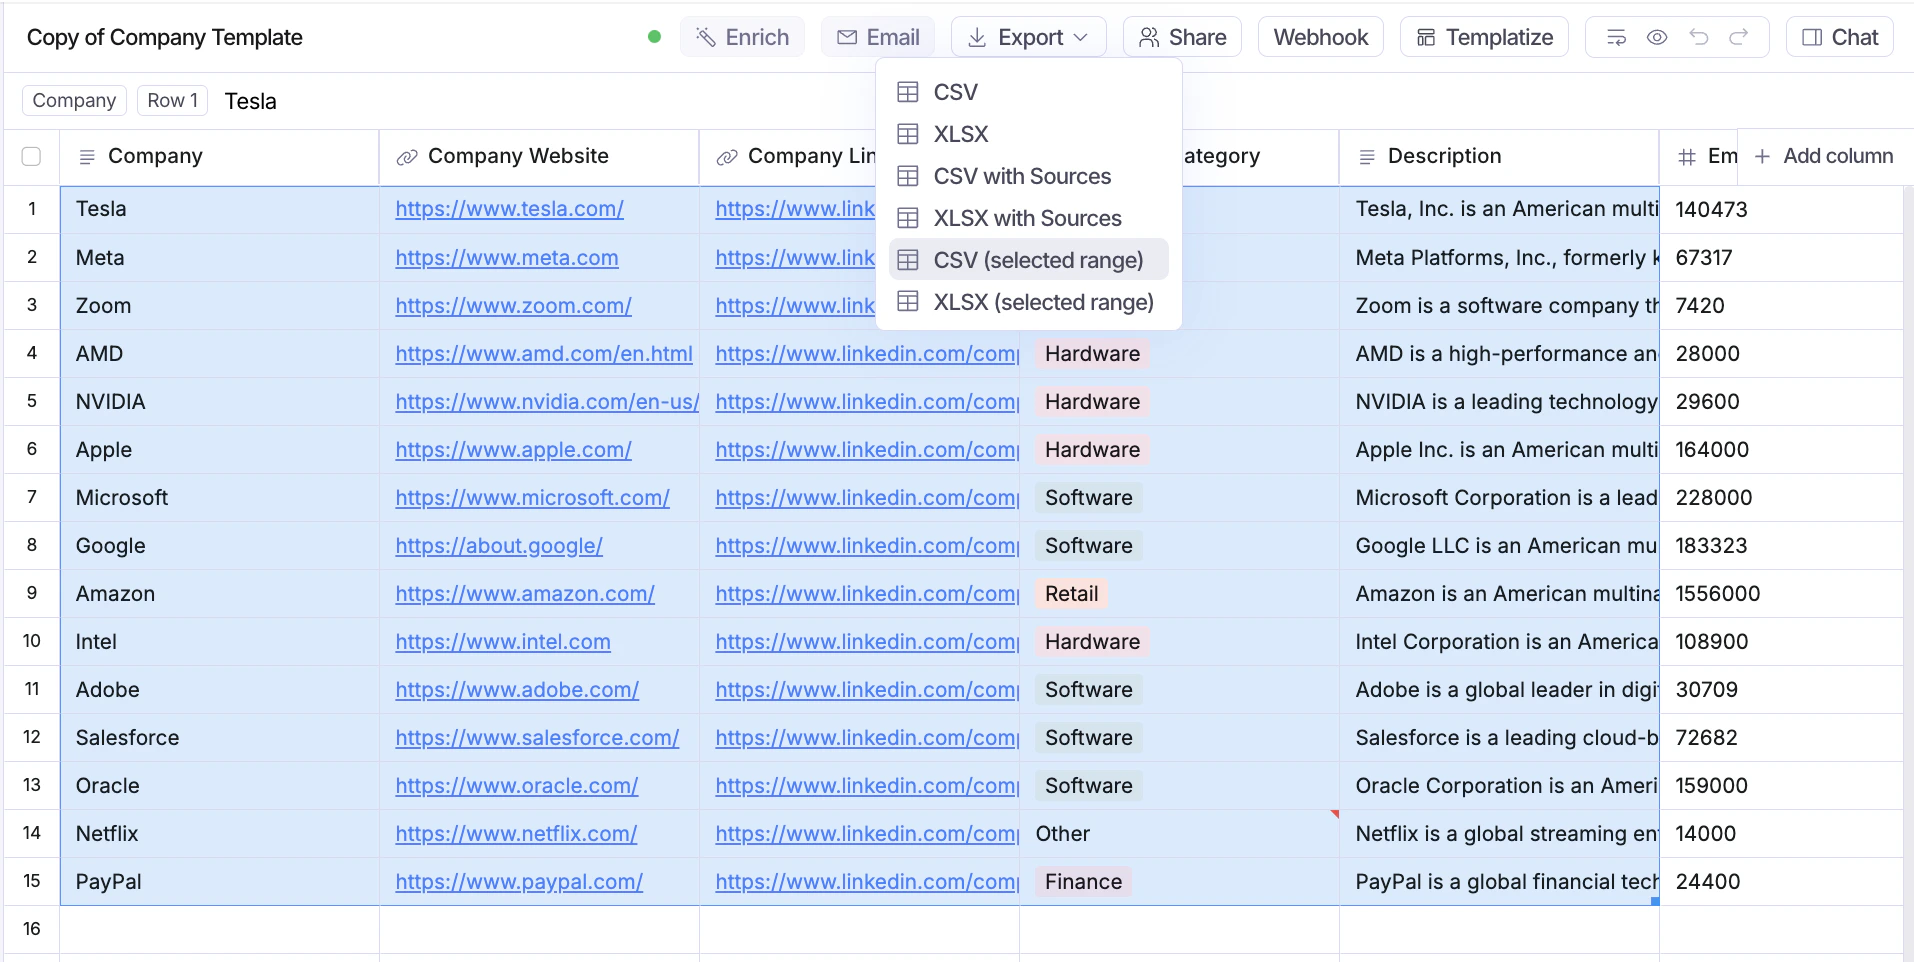
Task: Click employee count 1556000
Action: tap(1718, 594)
